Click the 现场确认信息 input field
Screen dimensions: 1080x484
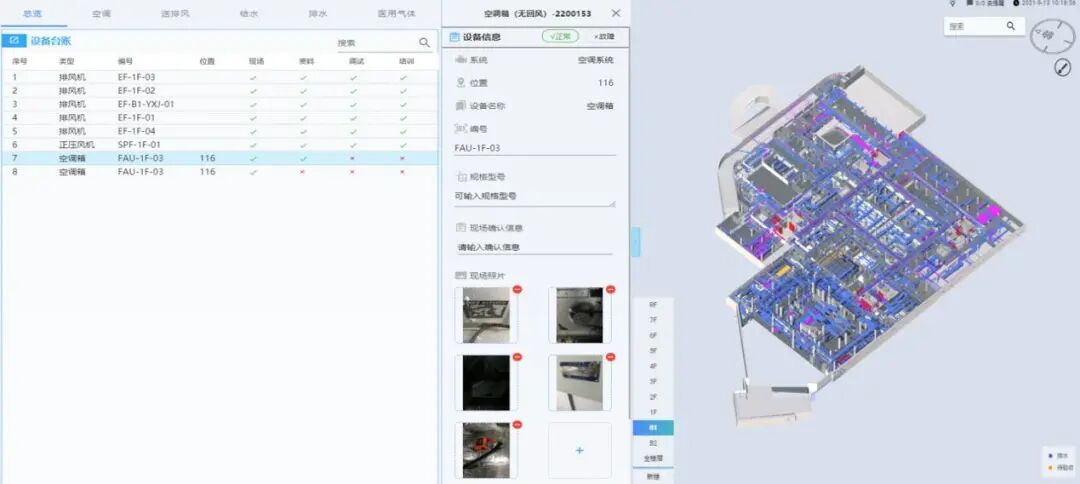click(534, 246)
